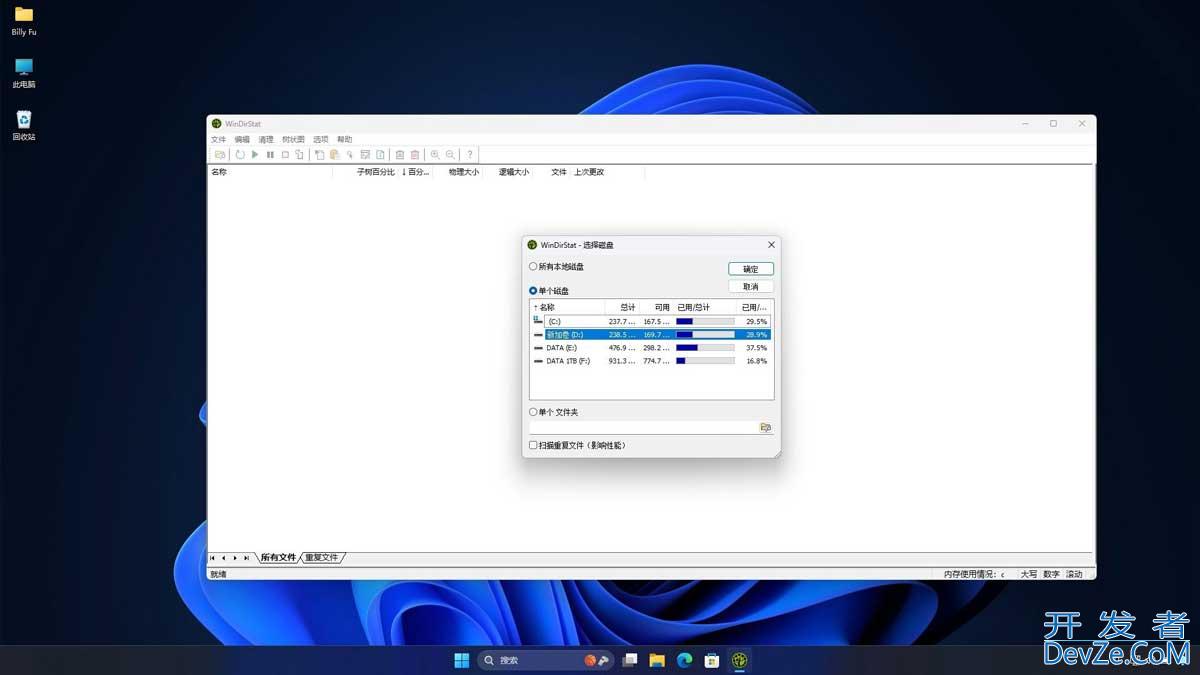Click the usage bar for DATA 1TB (F:)

(x=705, y=361)
